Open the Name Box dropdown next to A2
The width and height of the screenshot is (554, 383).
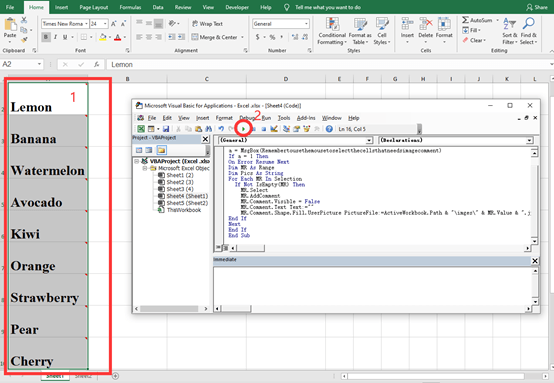tap(39, 64)
